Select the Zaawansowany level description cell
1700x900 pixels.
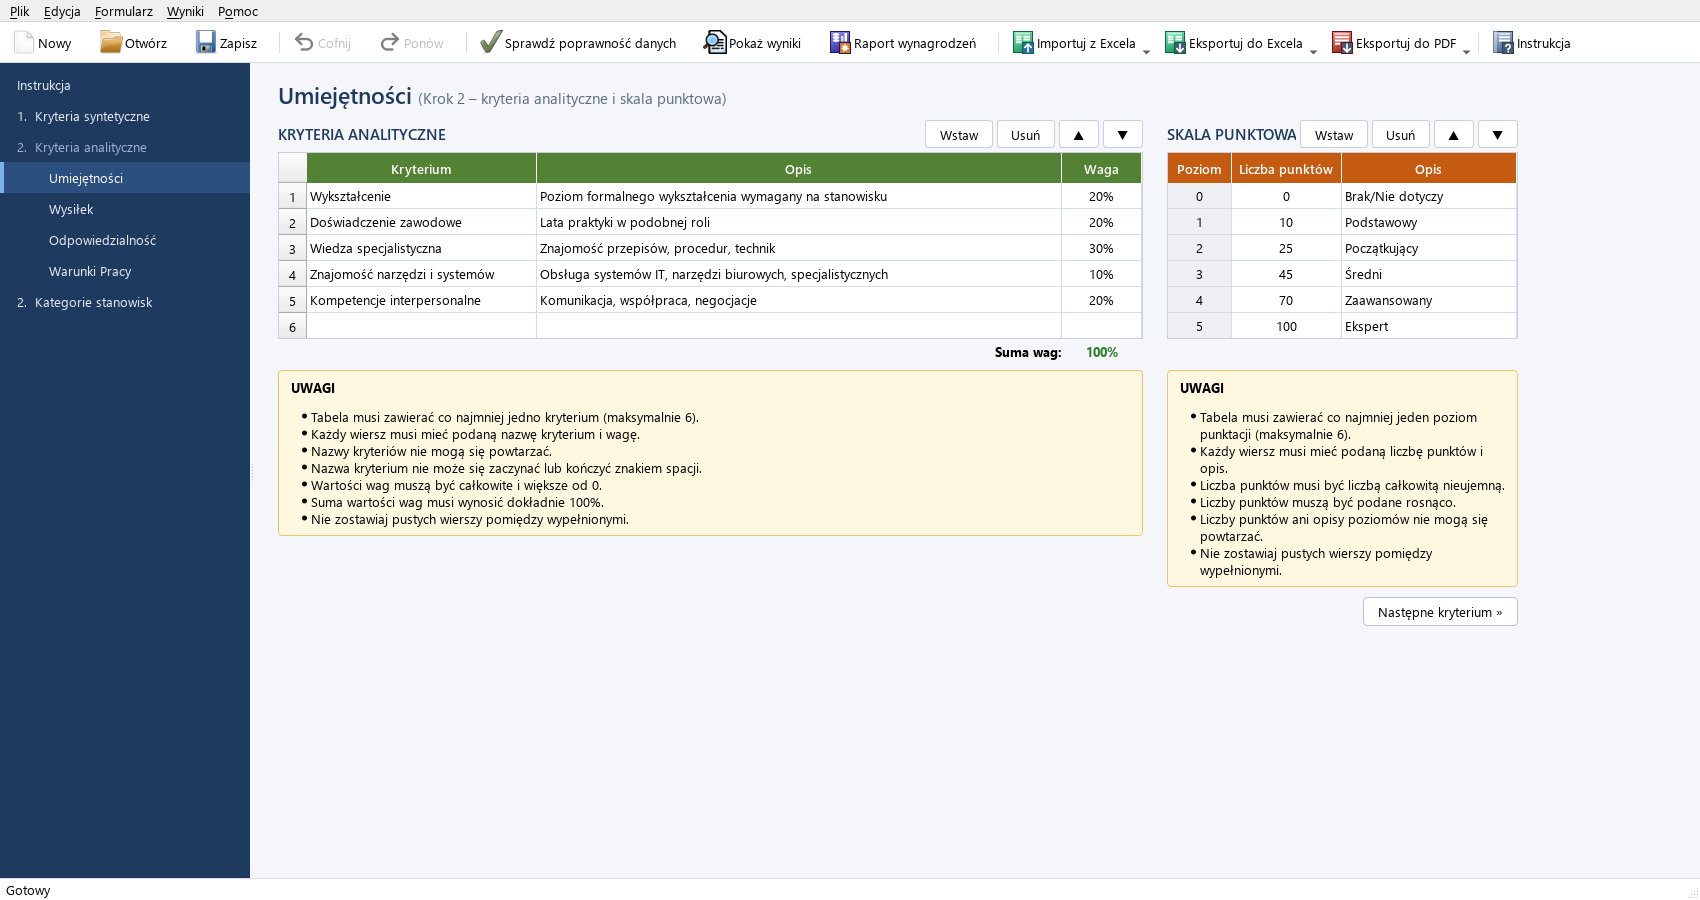[x=1428, y=300]
